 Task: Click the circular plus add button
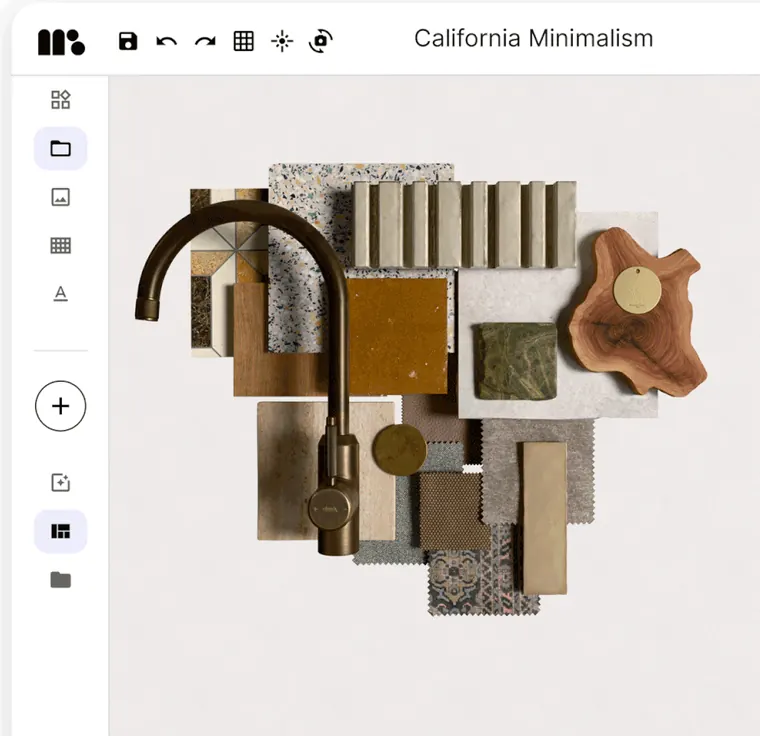click(61, 406)
